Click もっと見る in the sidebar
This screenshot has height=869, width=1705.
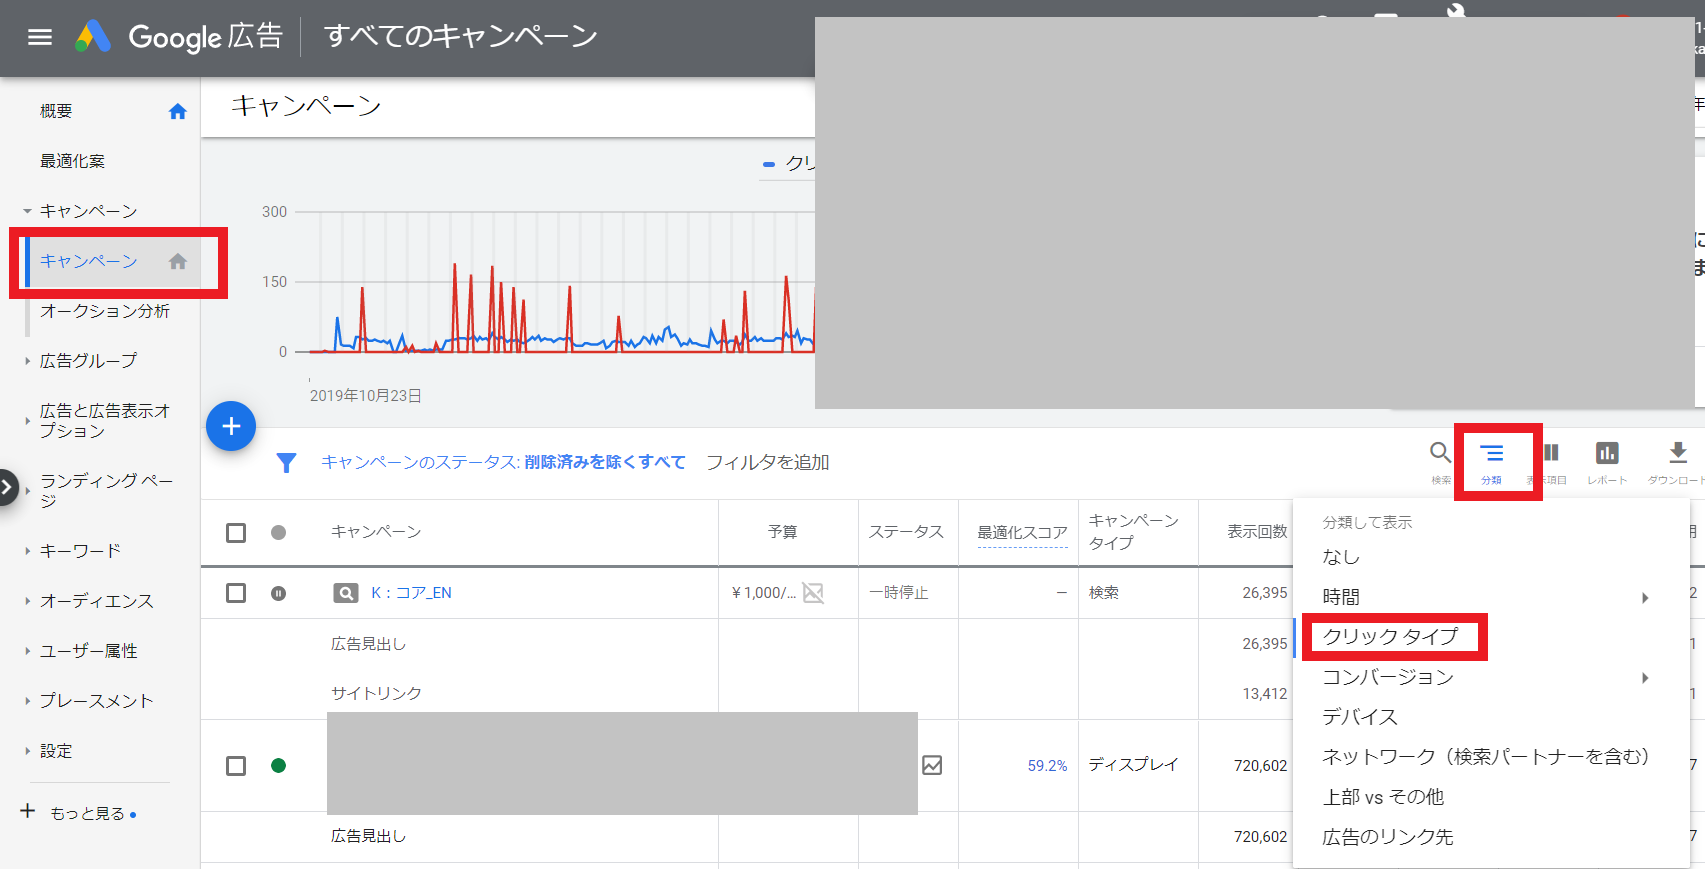tap(87, 814)
